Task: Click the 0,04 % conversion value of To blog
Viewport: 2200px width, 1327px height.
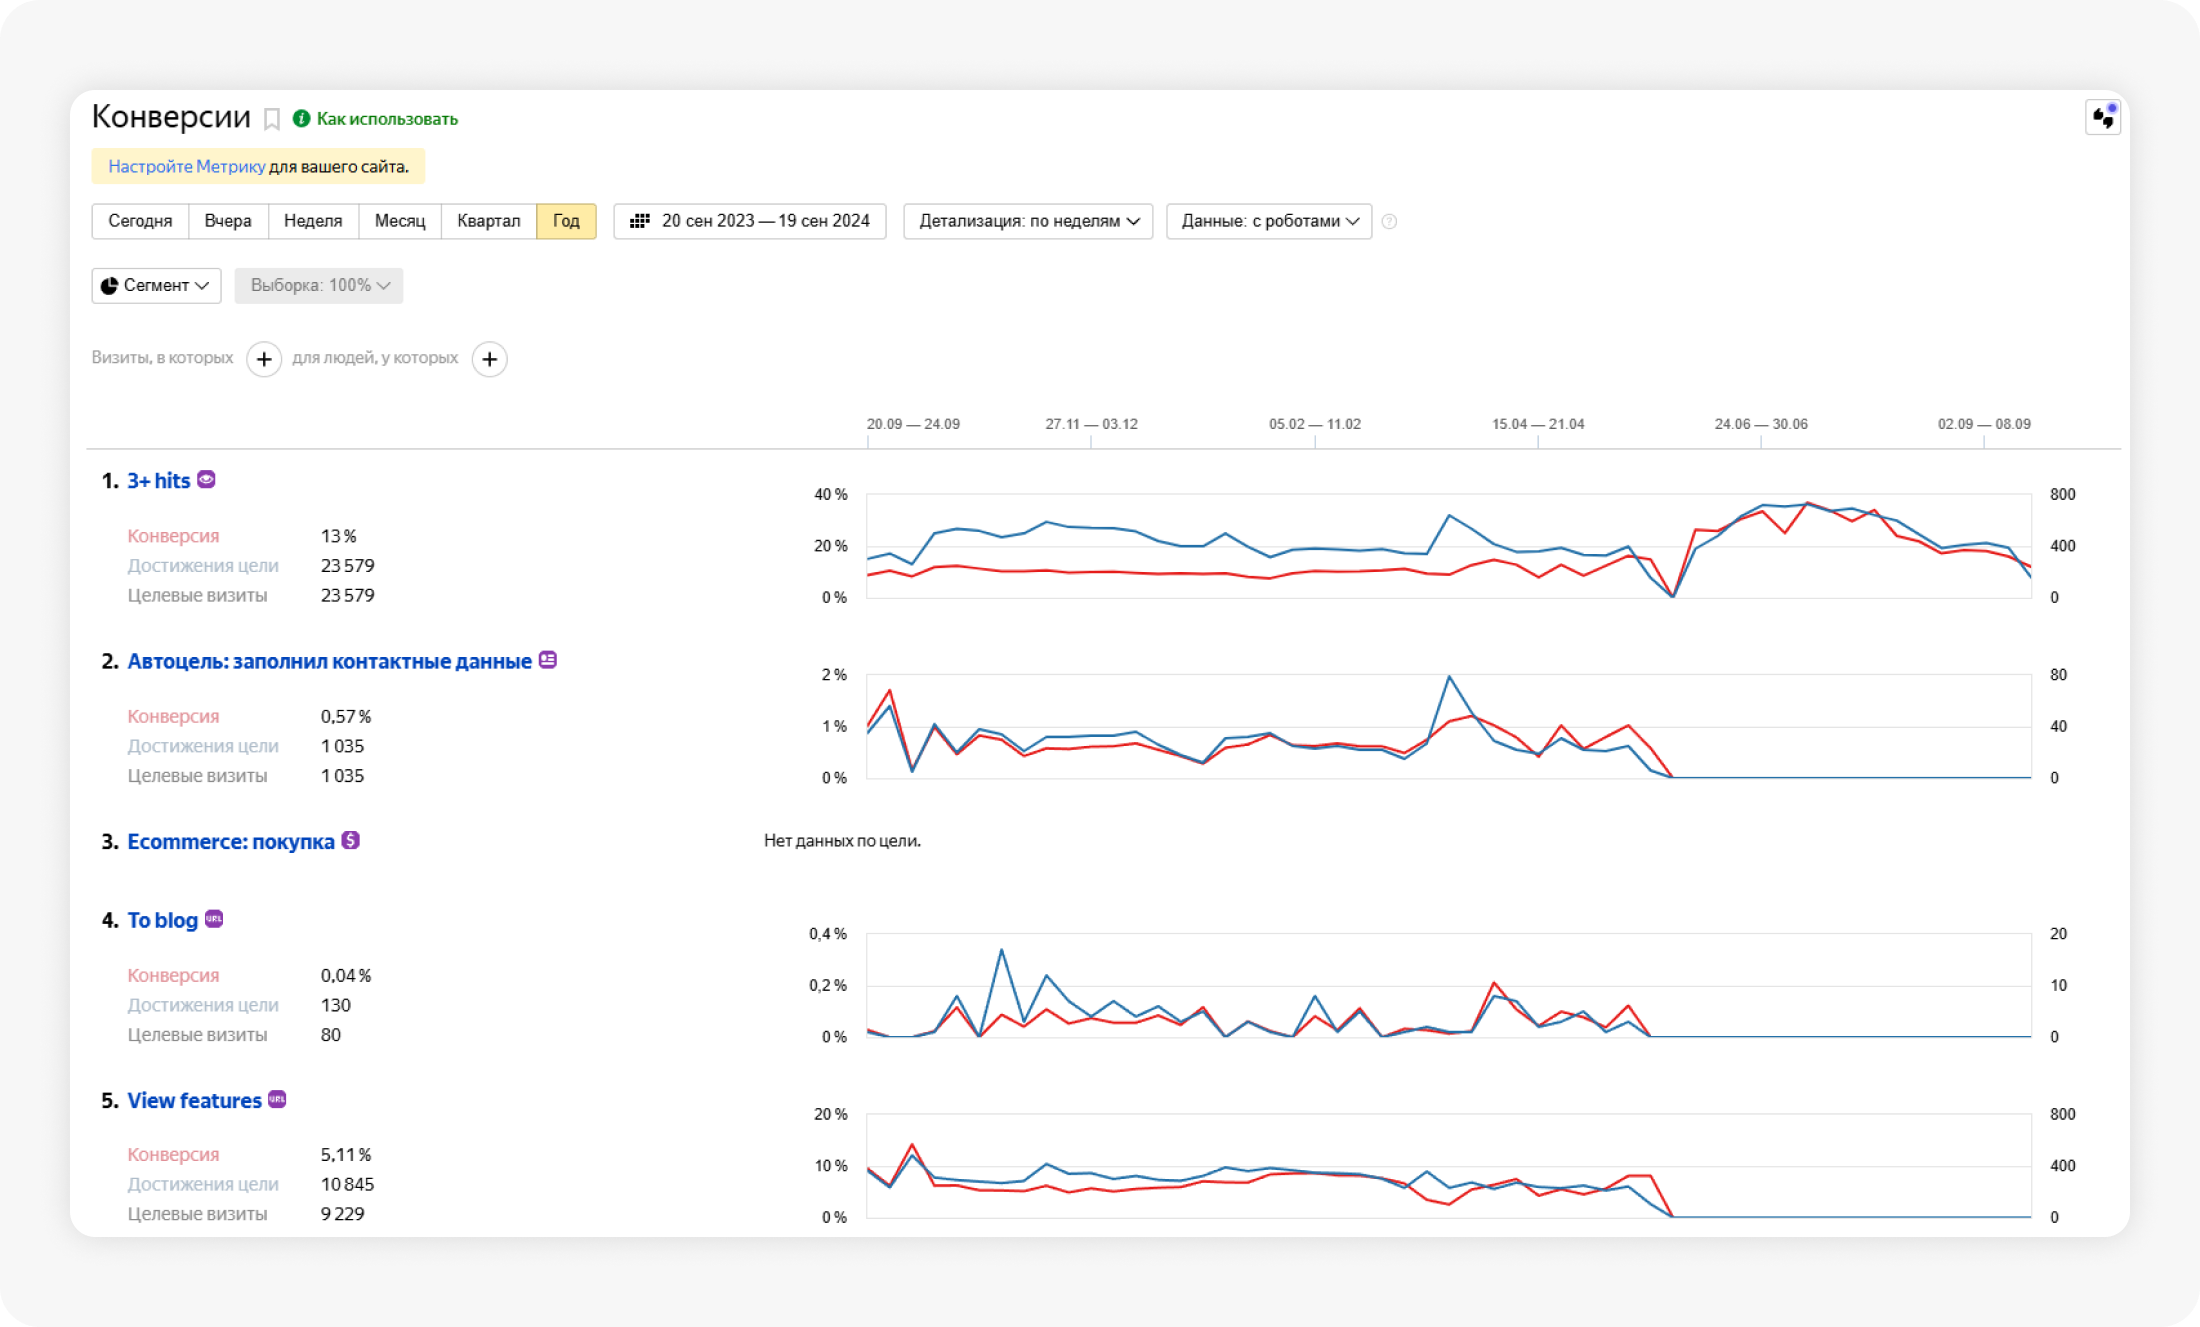Action: [346, 976]
